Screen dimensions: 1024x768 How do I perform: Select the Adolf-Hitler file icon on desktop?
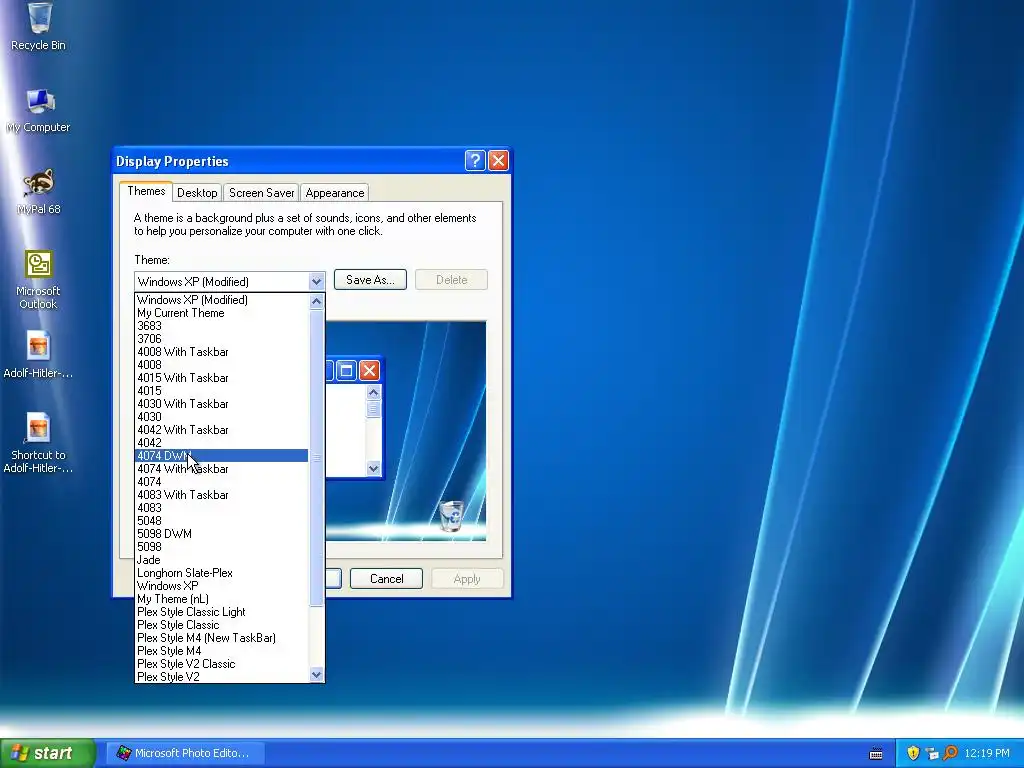click(x=39, y=355)
